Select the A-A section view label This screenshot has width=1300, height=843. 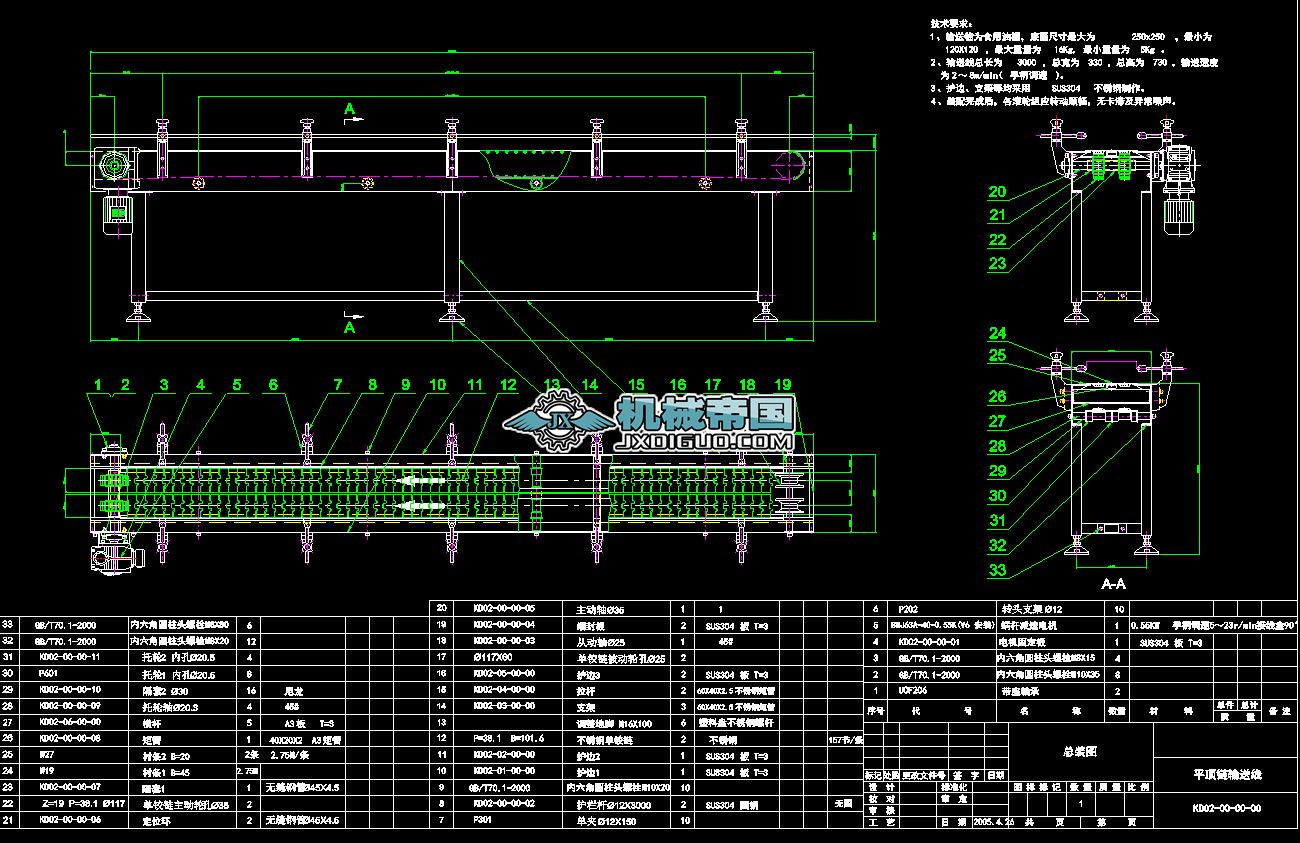tap(1113, 583)
